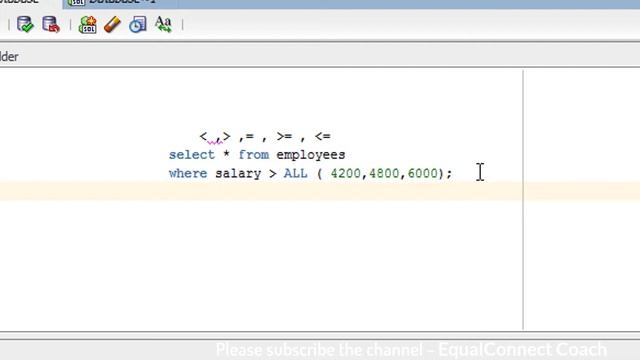
Task: Click the 'ALL' keyword
Action: [296, 173]
